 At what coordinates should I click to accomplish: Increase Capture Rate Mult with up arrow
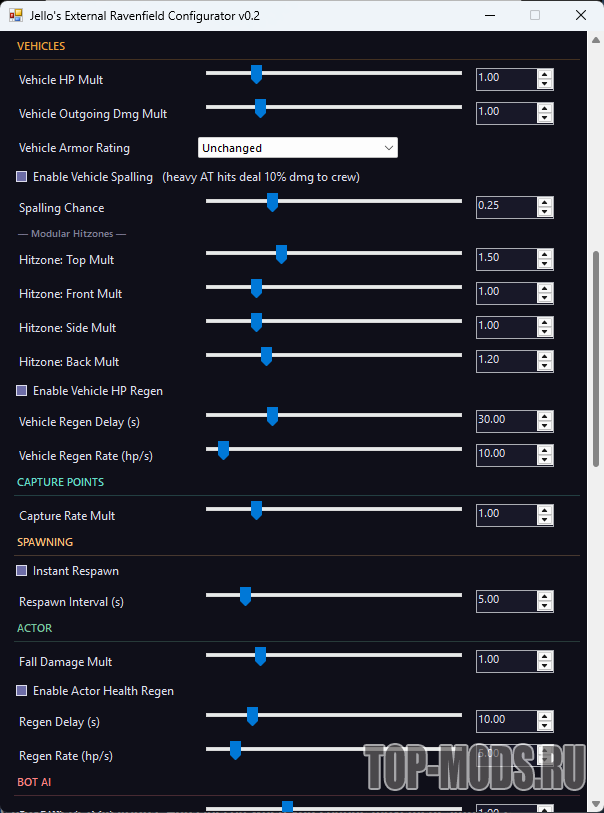[544, 510]
